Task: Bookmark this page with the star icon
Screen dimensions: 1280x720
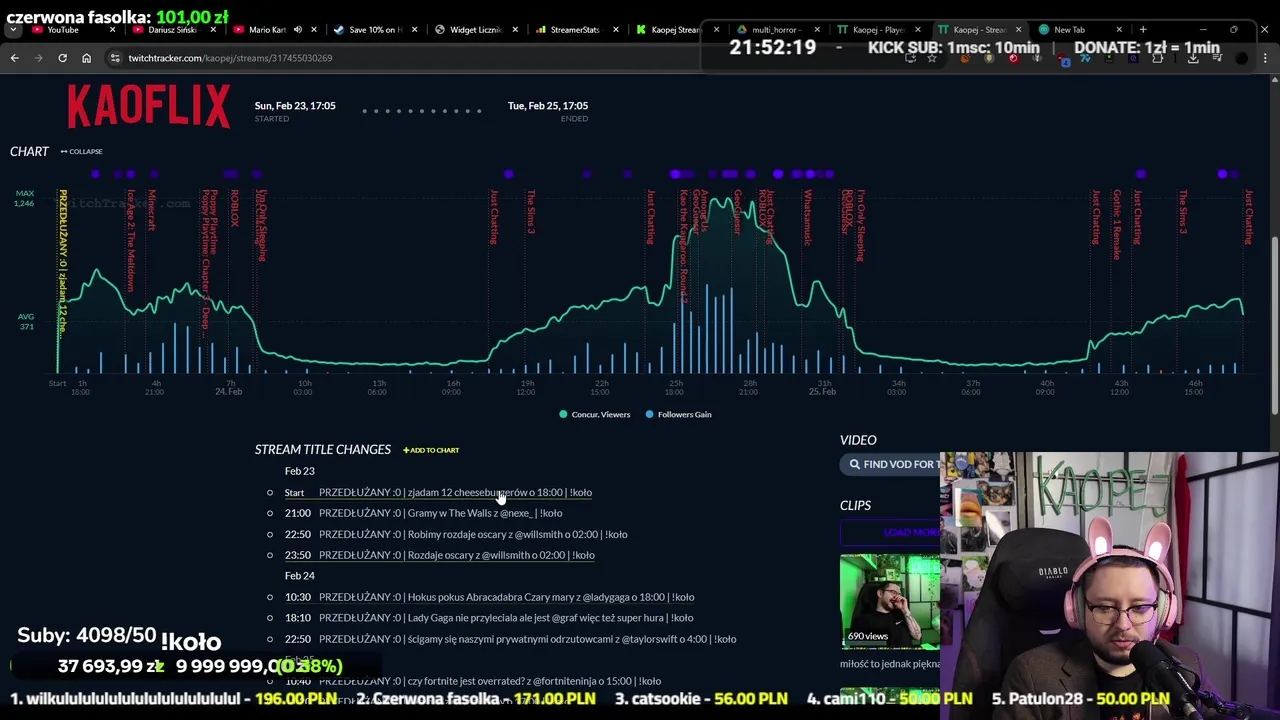Action: coord(932,58)
